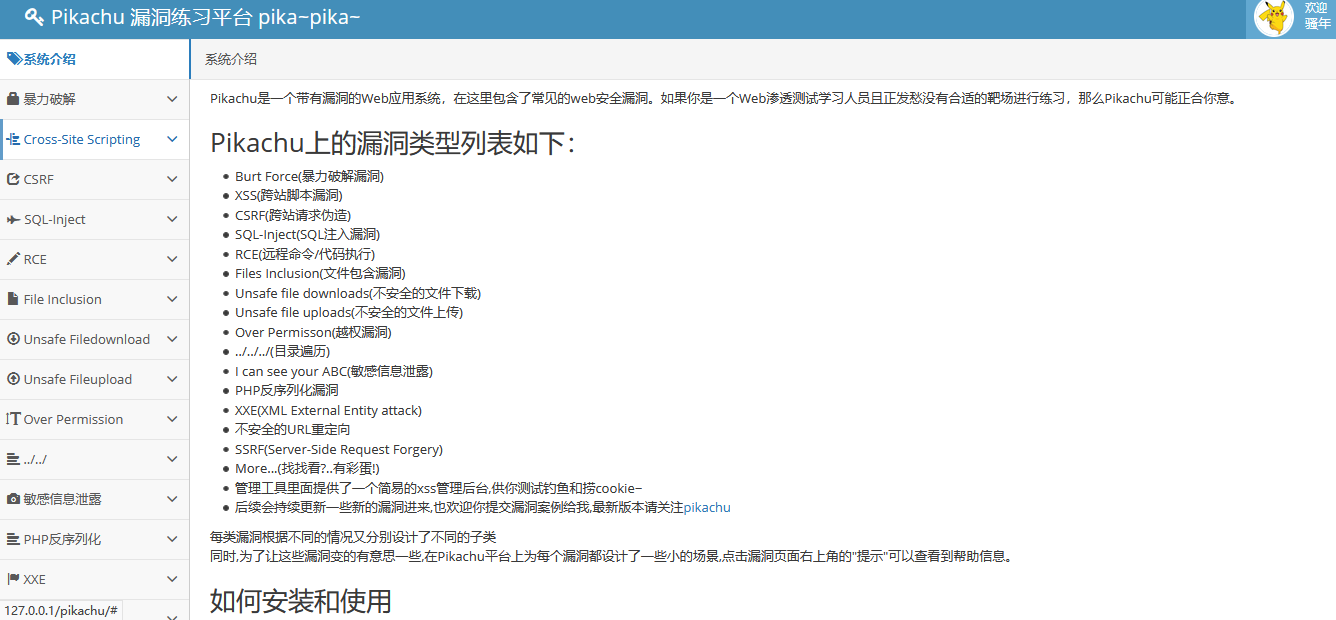1336x620 pixels.
Task: Click list item XXE(XML External Entity attack)
Action: pyautogui.click(x=328, y=410)
